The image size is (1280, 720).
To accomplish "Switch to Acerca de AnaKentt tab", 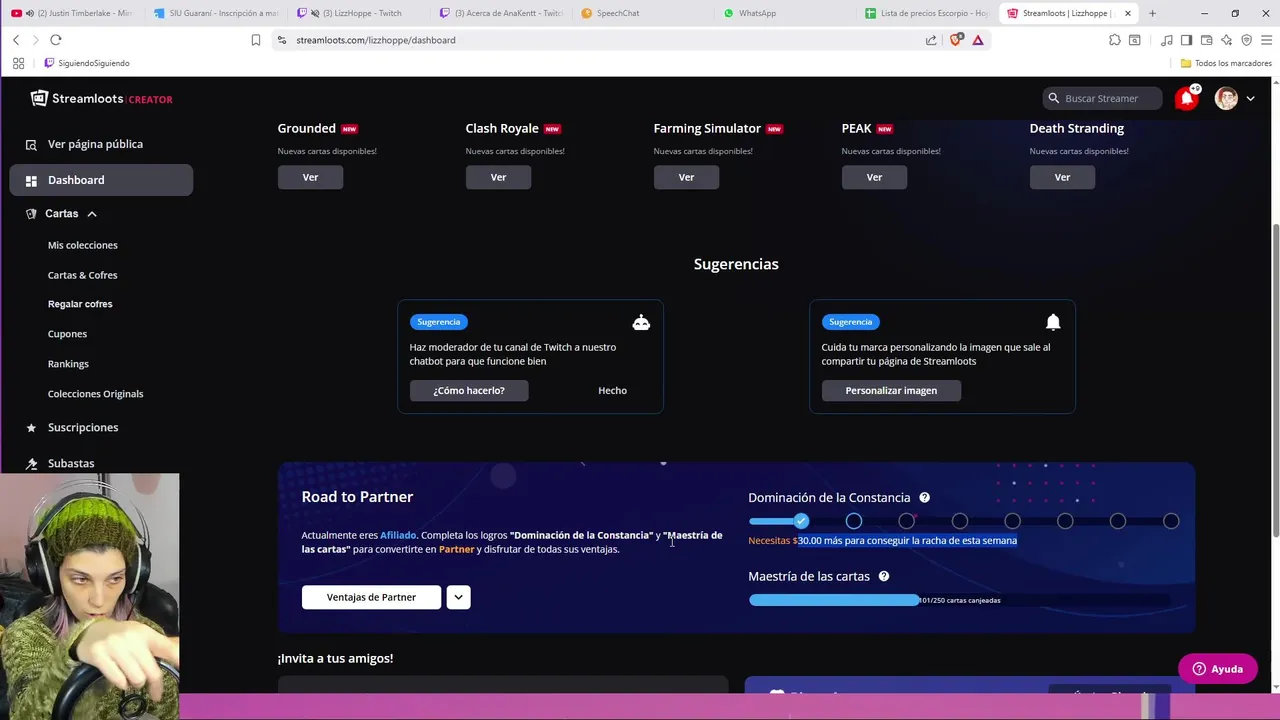I will click(502, 13).
